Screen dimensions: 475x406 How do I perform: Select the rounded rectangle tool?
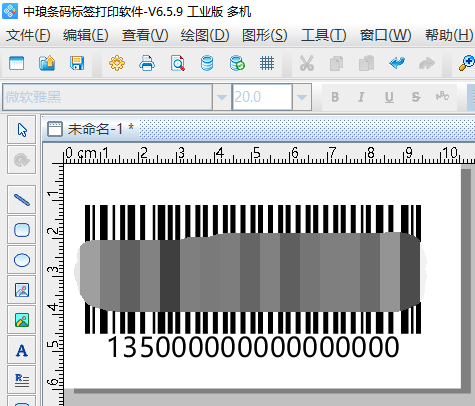click(x=22, y=230)
